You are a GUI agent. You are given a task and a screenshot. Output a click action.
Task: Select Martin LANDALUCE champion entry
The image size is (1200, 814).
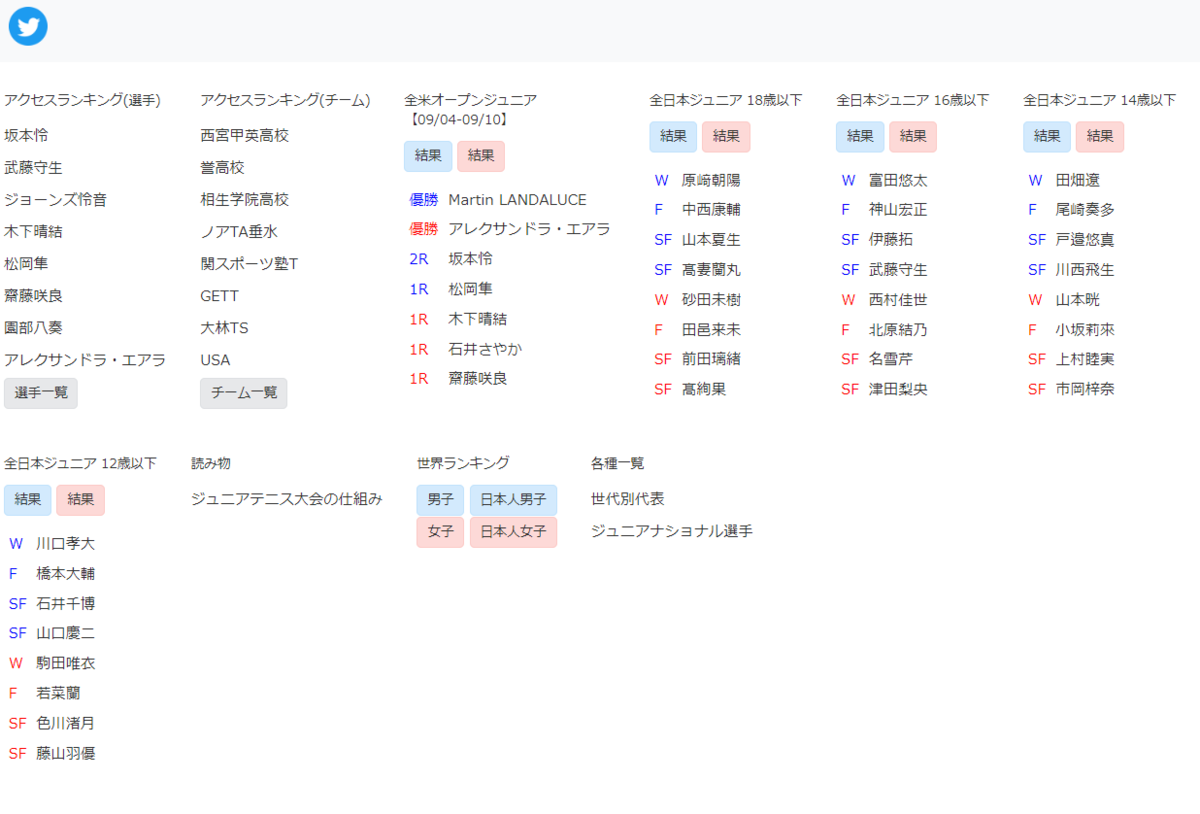pyautogui.click(x=517, y=200)
